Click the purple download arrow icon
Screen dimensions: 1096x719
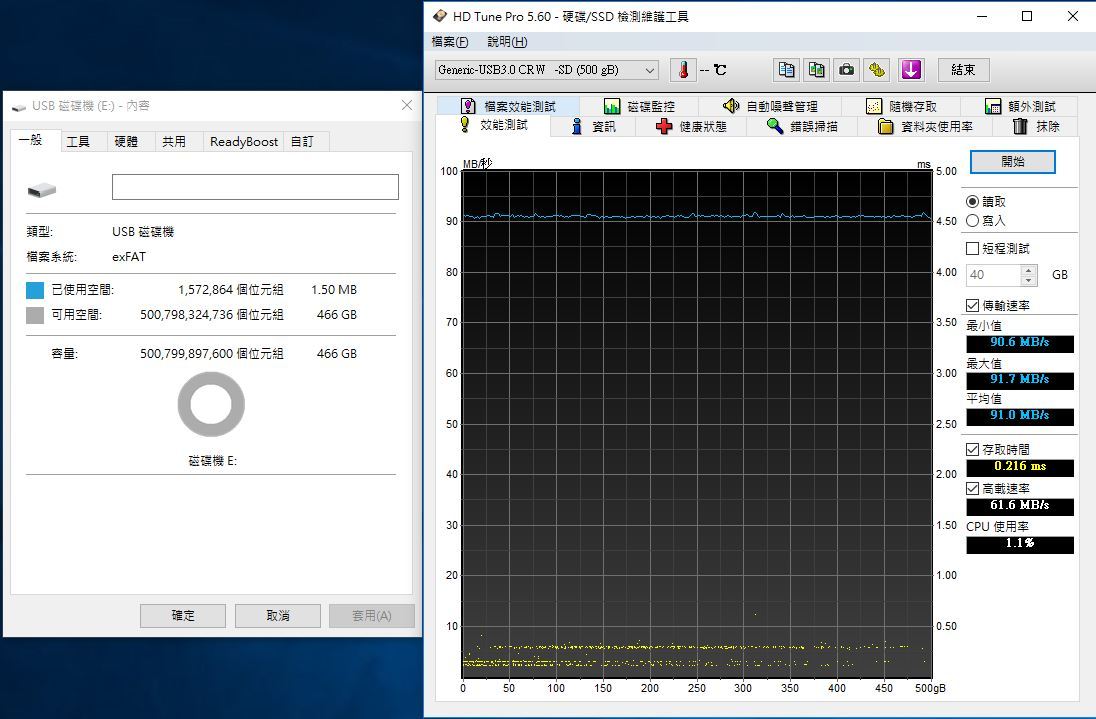point(910,70)
